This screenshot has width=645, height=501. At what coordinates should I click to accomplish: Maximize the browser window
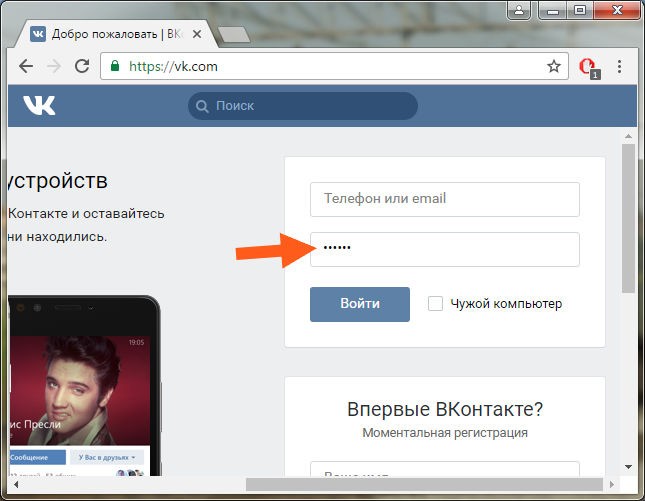pos(580,9)
